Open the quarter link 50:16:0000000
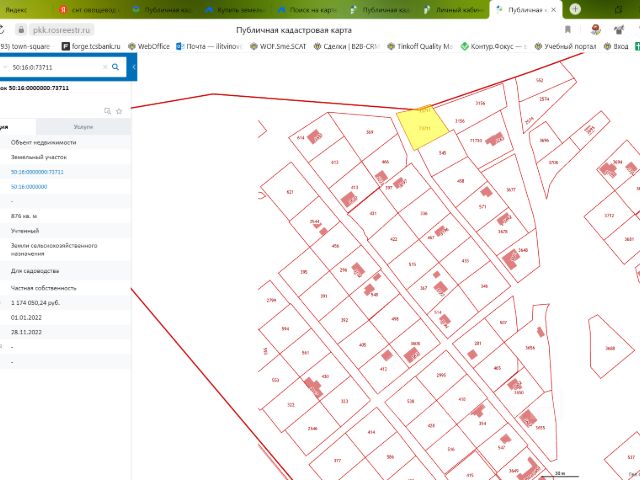640x480 pixels. pos(29,187)
